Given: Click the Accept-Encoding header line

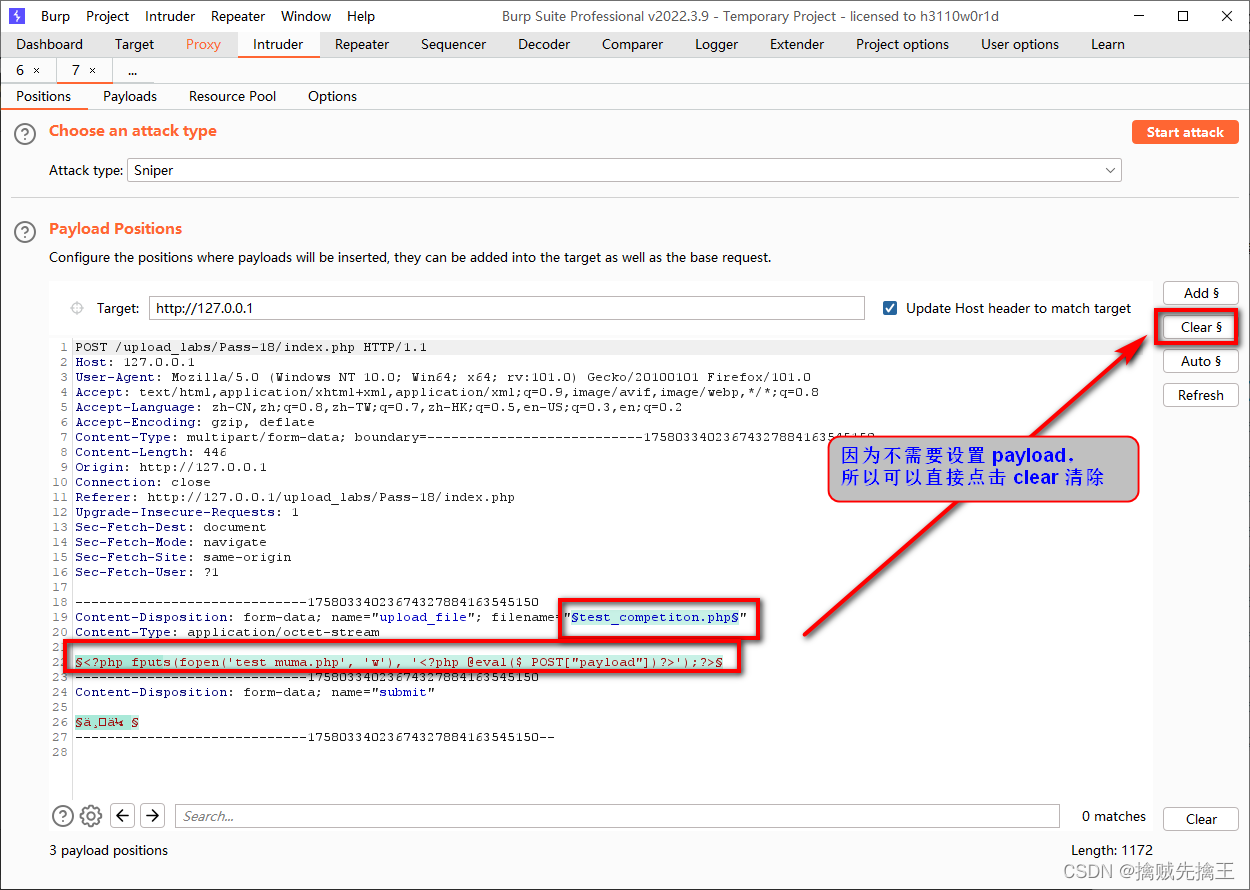Looking at the screenshot, I should pyautogui.click(x=195, y=422).
